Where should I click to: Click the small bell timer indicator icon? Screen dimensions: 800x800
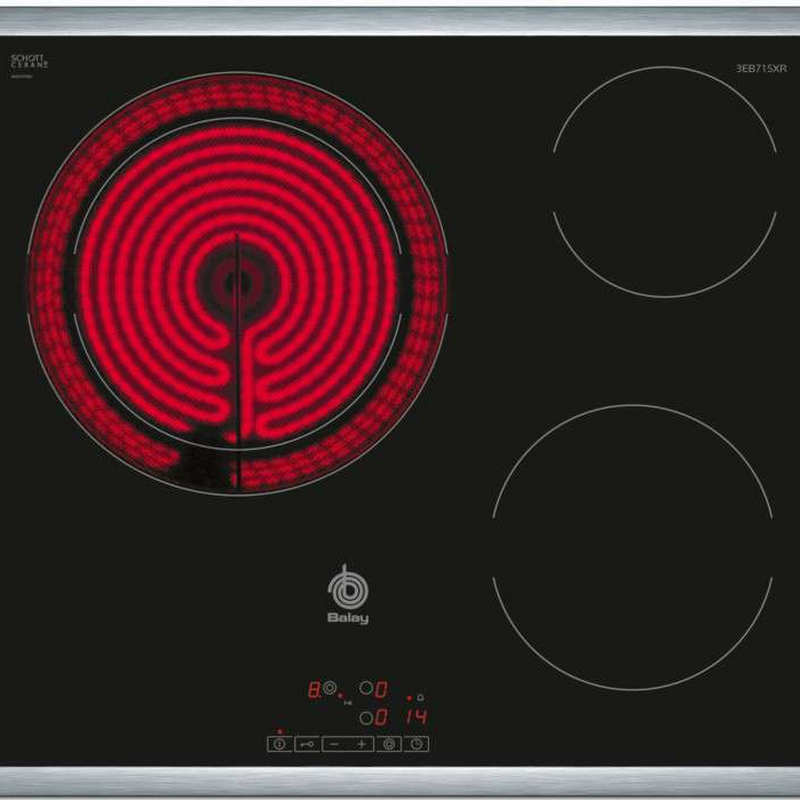(421, 697)
